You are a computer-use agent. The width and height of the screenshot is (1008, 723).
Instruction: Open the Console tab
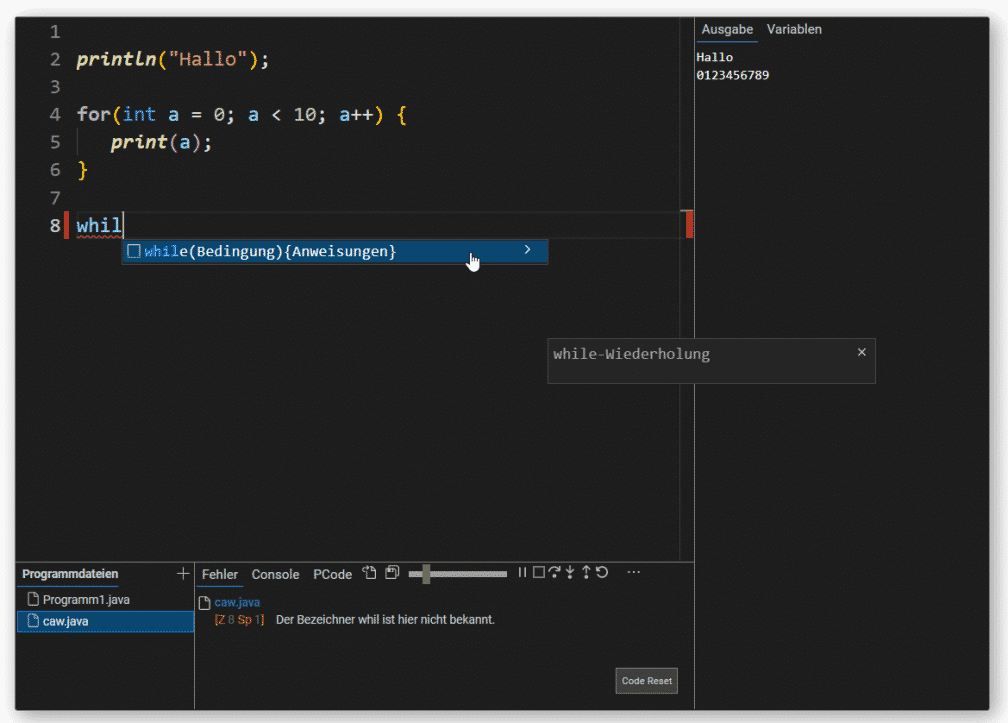pyautogui.click(x=275, y=575)
